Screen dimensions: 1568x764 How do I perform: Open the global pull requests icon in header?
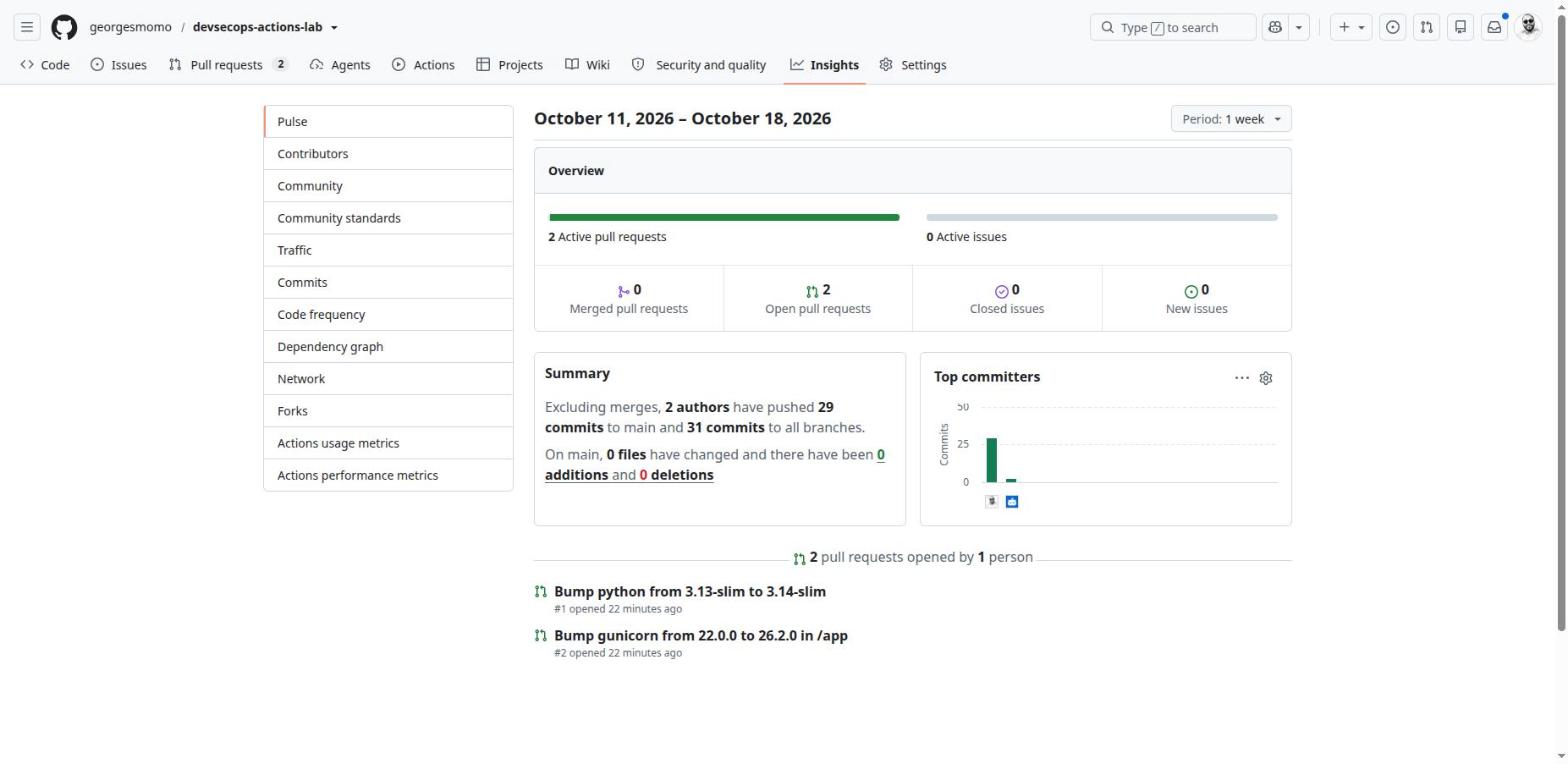coord(1426,27)
